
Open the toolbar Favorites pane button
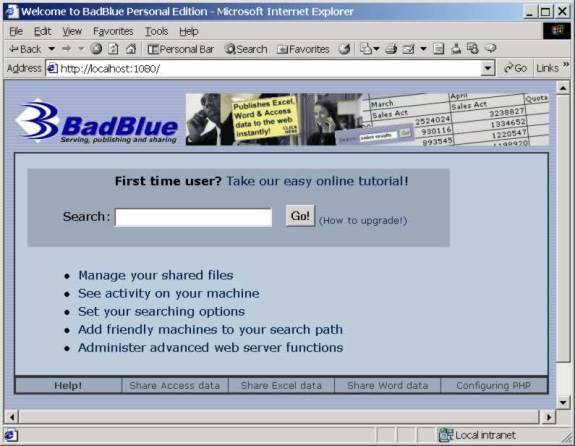(x=303, y=49)
